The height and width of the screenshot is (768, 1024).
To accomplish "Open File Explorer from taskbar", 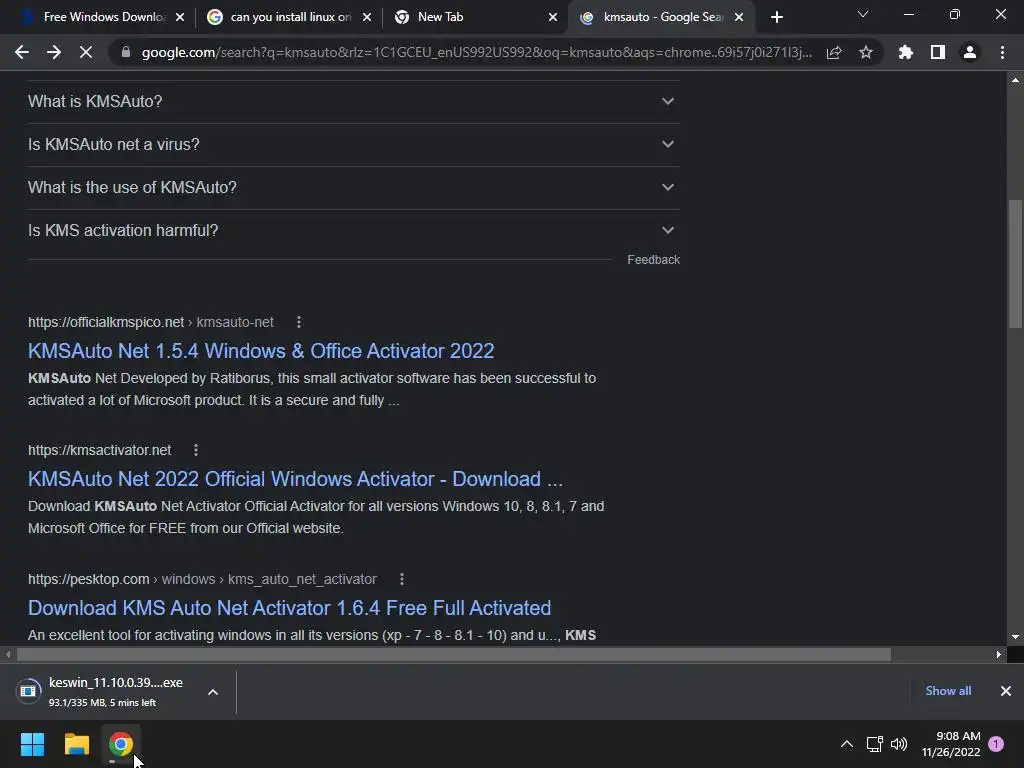I will 76,744.
